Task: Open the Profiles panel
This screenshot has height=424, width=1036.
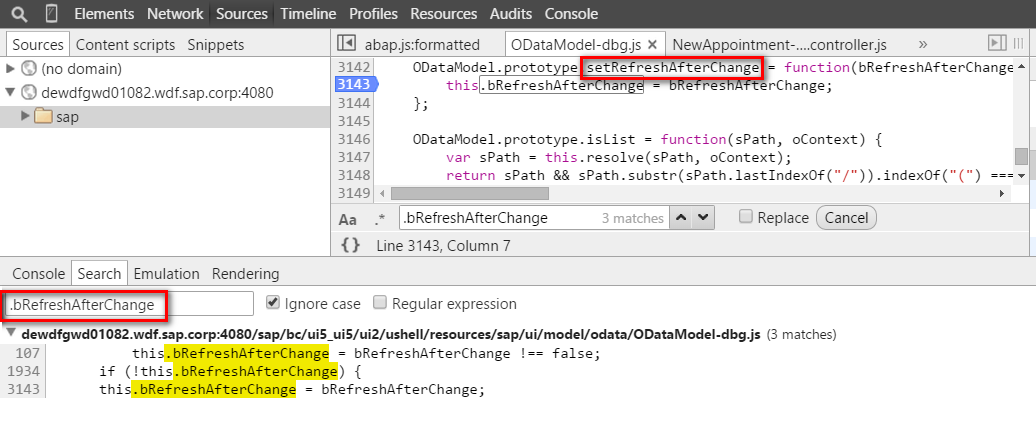Action: point(373,14)
